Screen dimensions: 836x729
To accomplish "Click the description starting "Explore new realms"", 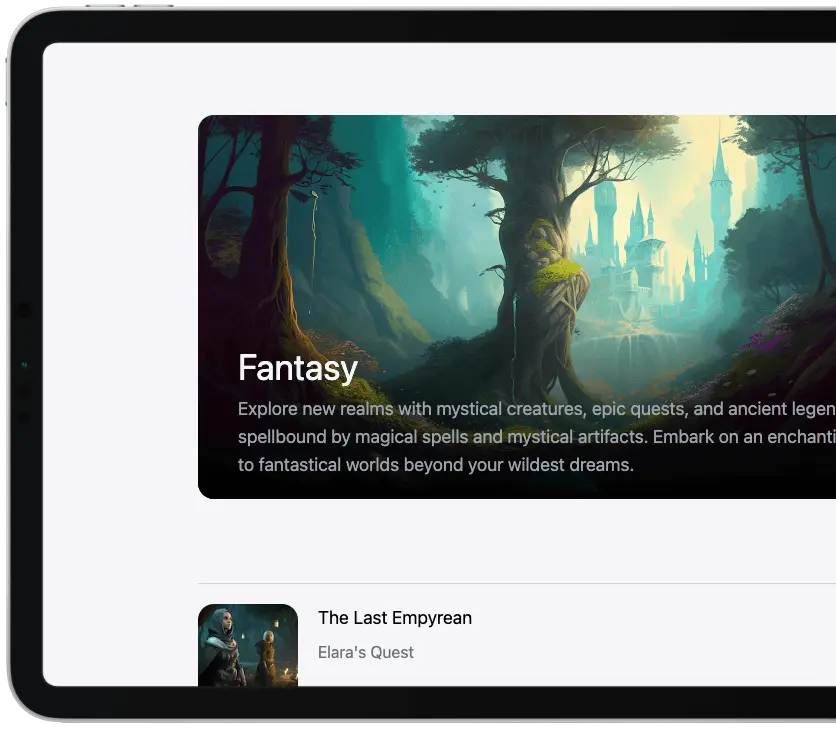I will [x=537, y=437].
